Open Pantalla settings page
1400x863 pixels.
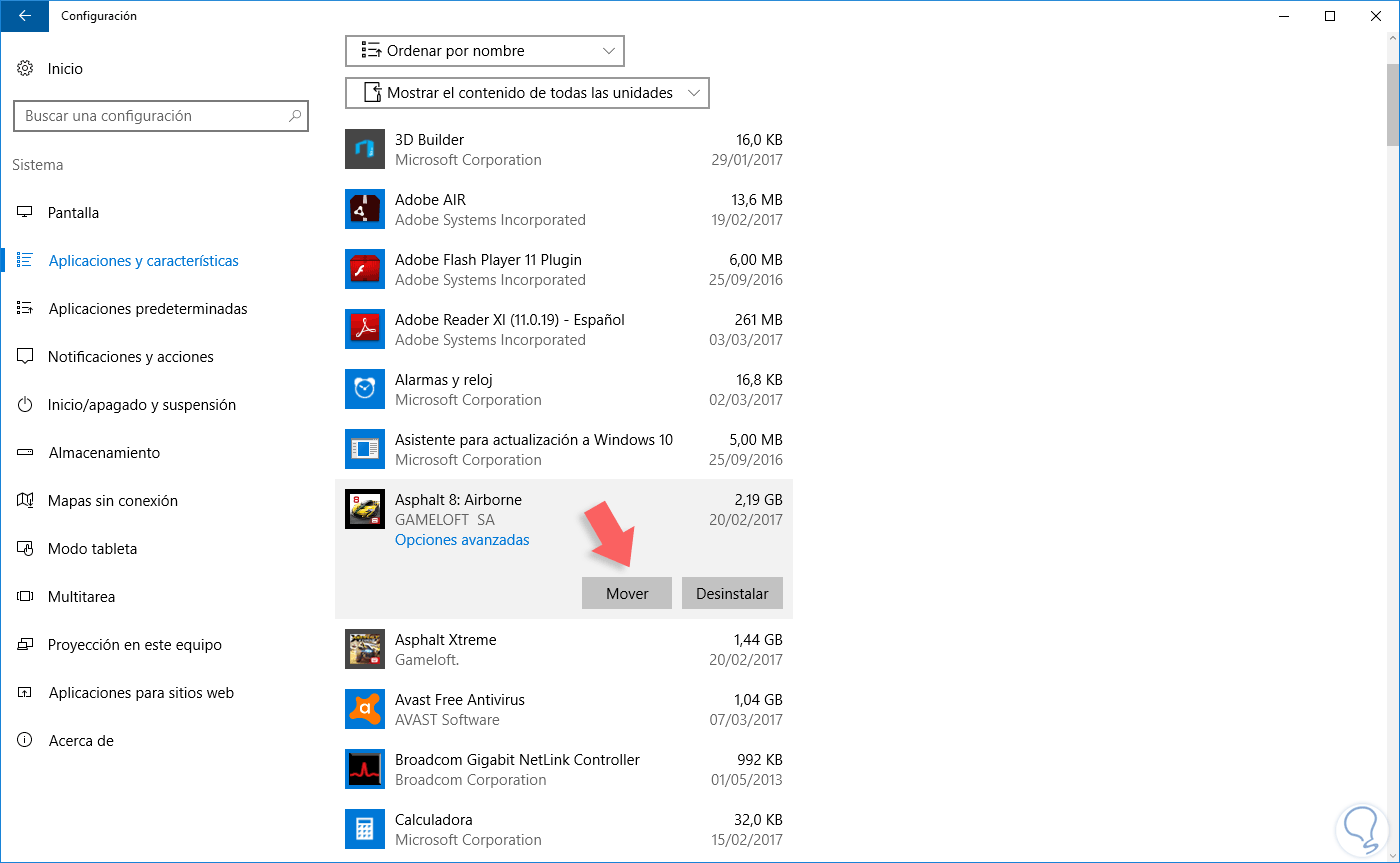(73, 213)
